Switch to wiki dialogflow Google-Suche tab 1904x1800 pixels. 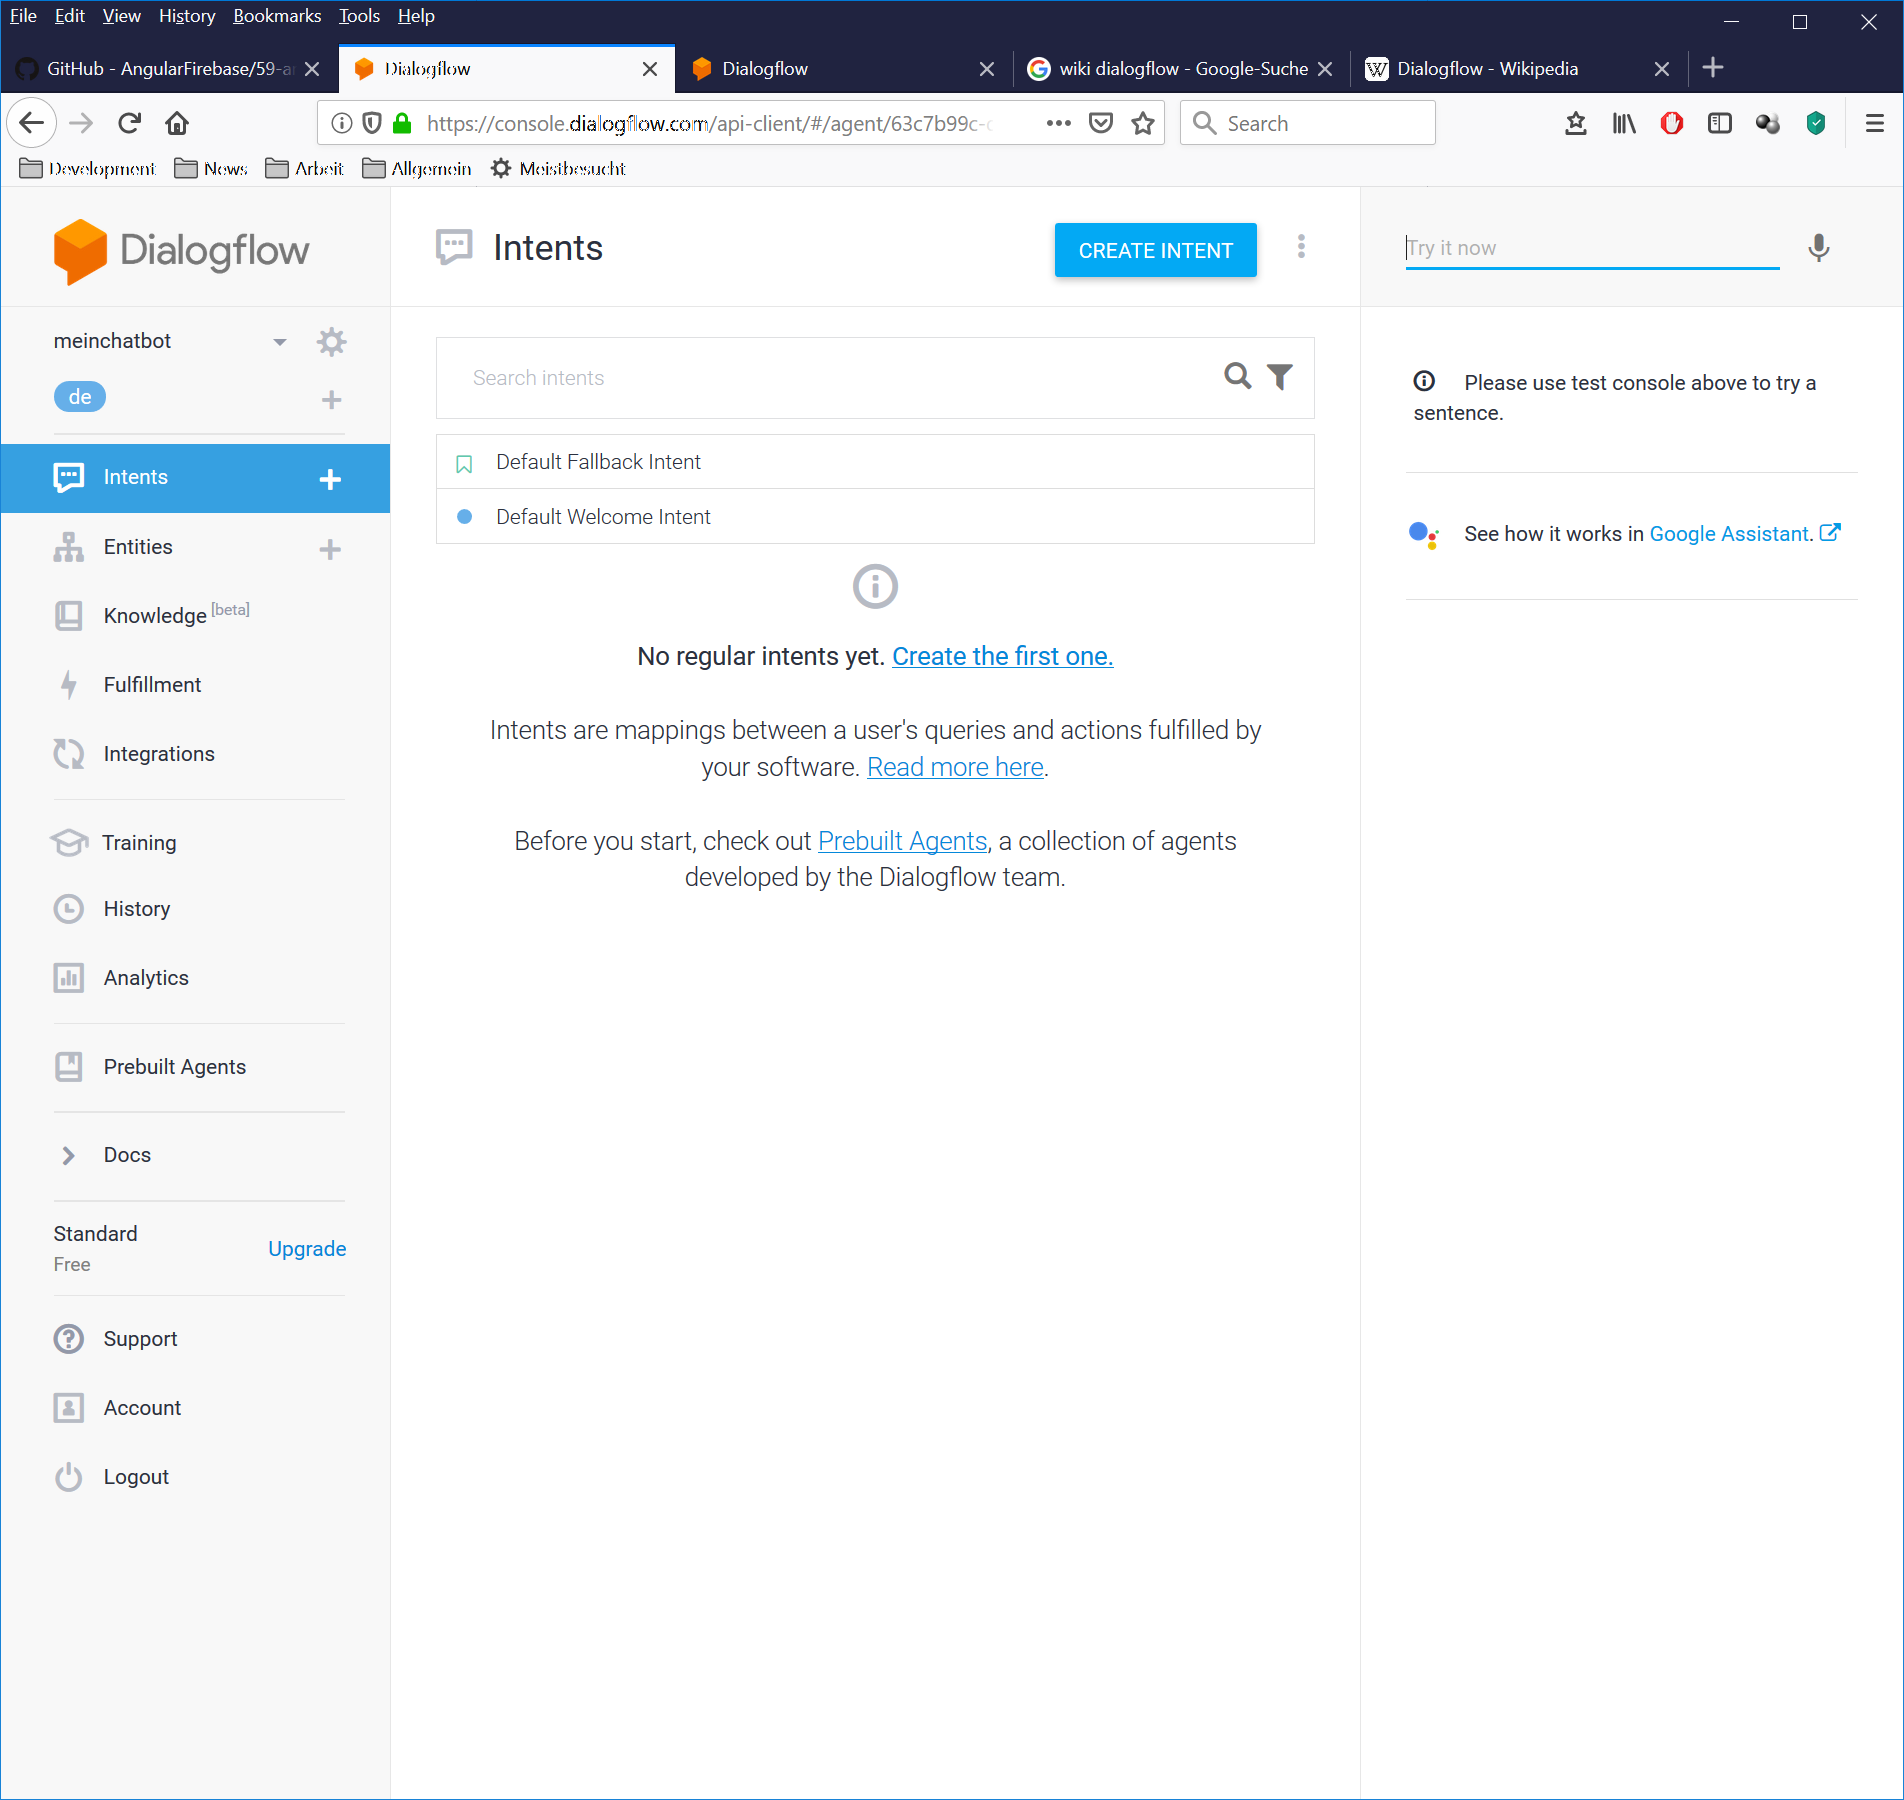tap(1180, 69)
